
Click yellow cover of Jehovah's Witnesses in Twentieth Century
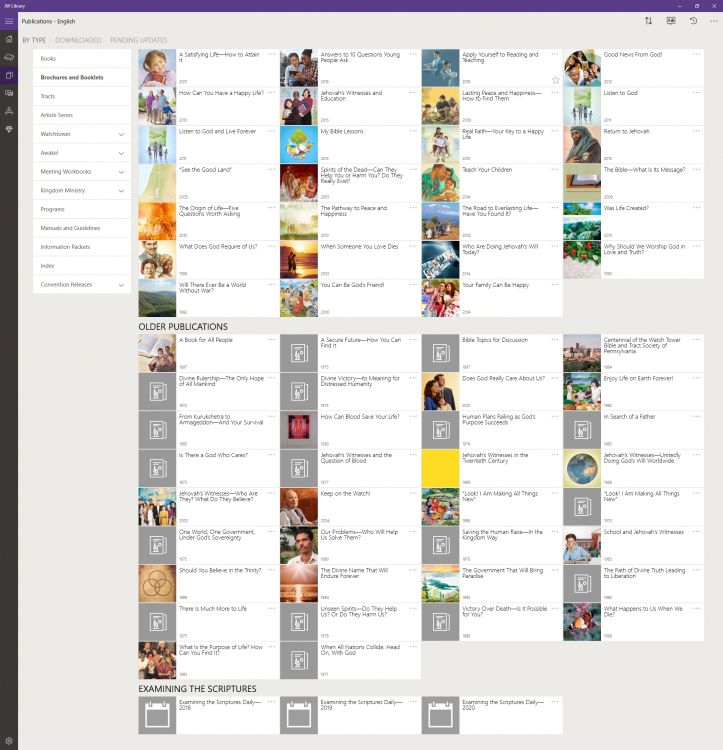[x=440, y=468]
